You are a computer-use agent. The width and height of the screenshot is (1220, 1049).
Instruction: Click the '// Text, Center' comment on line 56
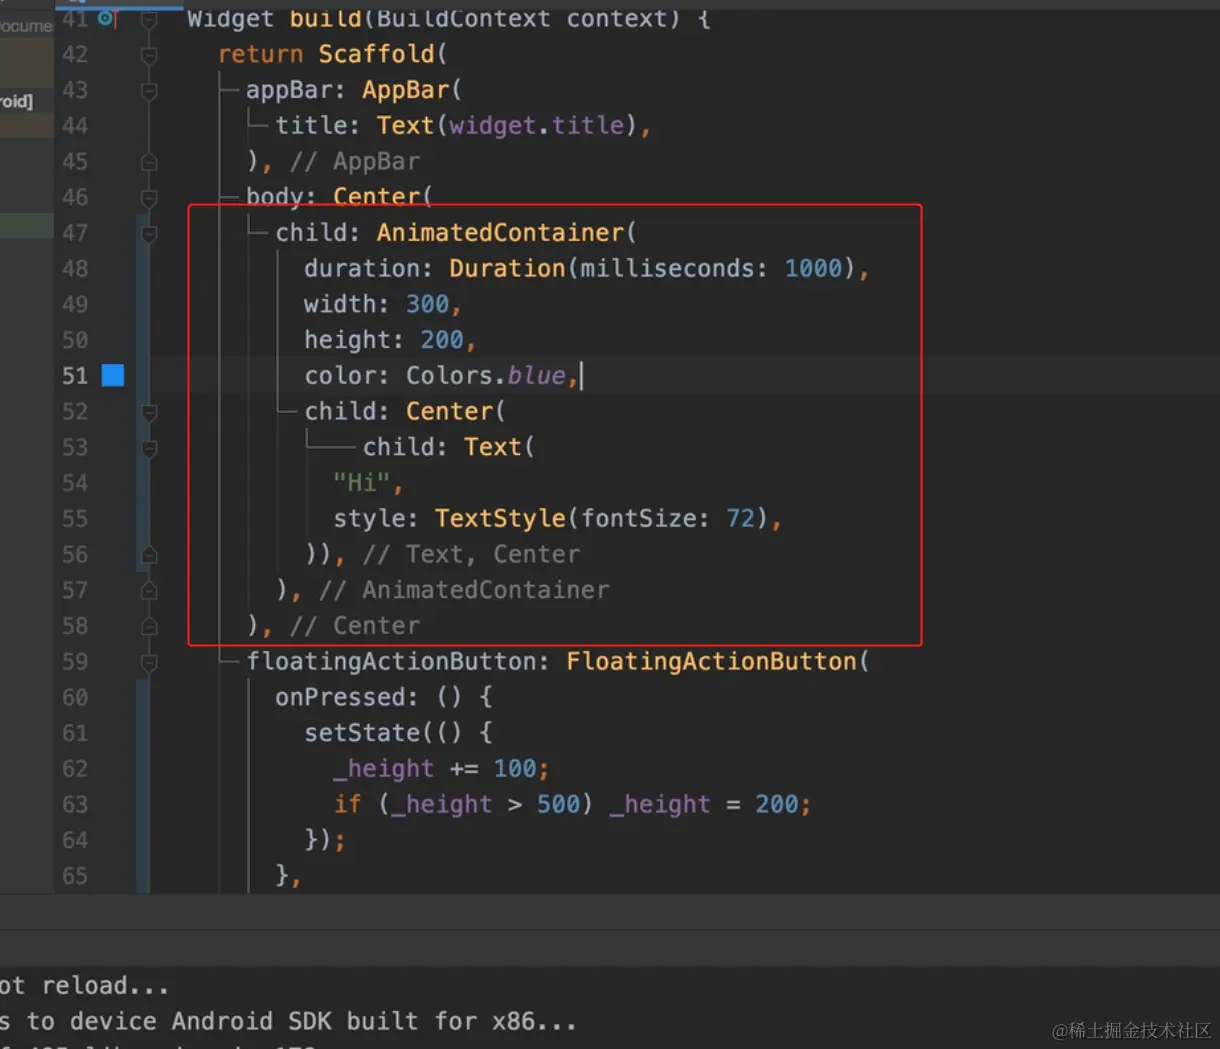pos(471,554)
